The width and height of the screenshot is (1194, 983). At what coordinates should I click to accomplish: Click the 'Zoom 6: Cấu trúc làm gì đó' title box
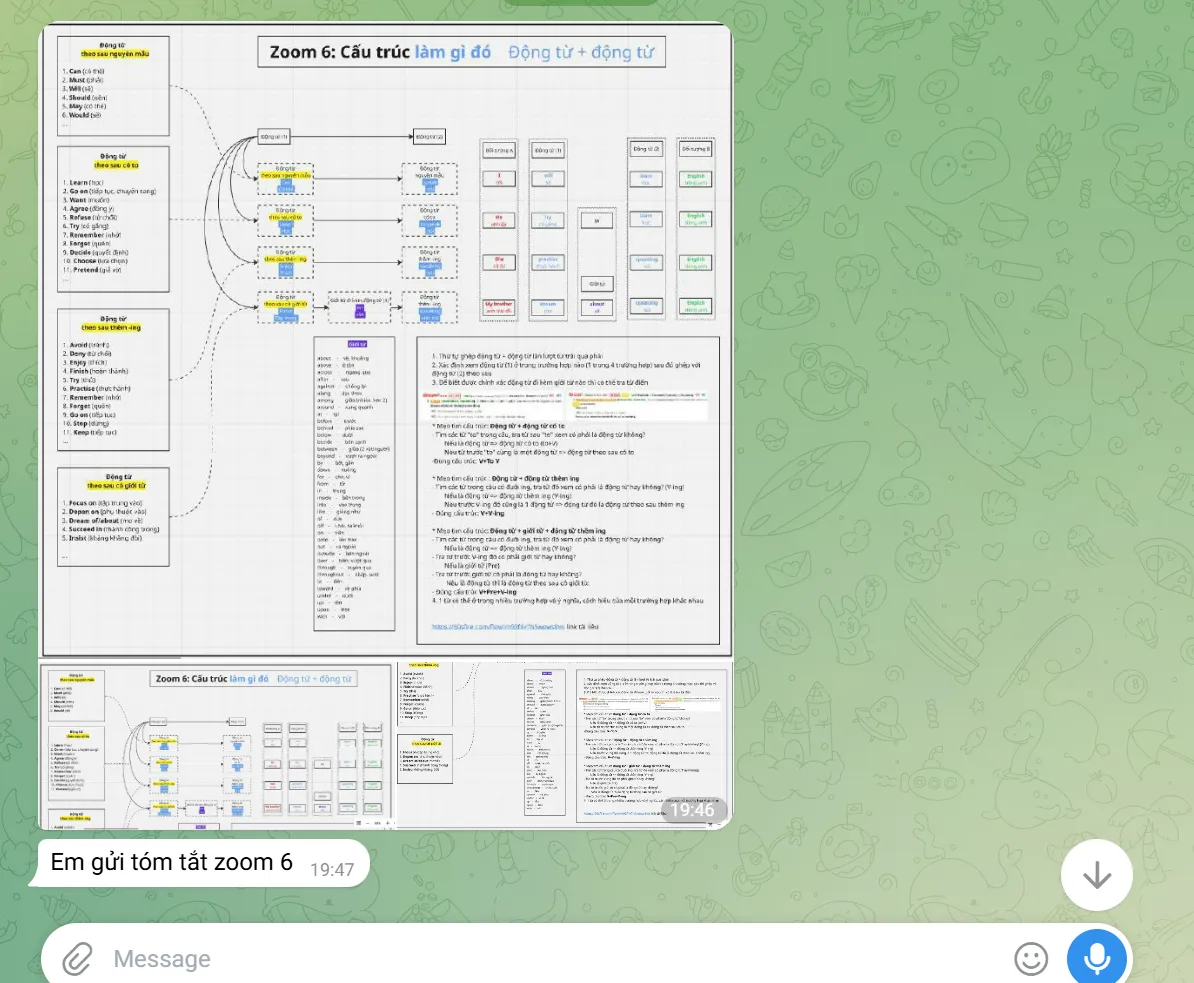[x=461, y=52]
